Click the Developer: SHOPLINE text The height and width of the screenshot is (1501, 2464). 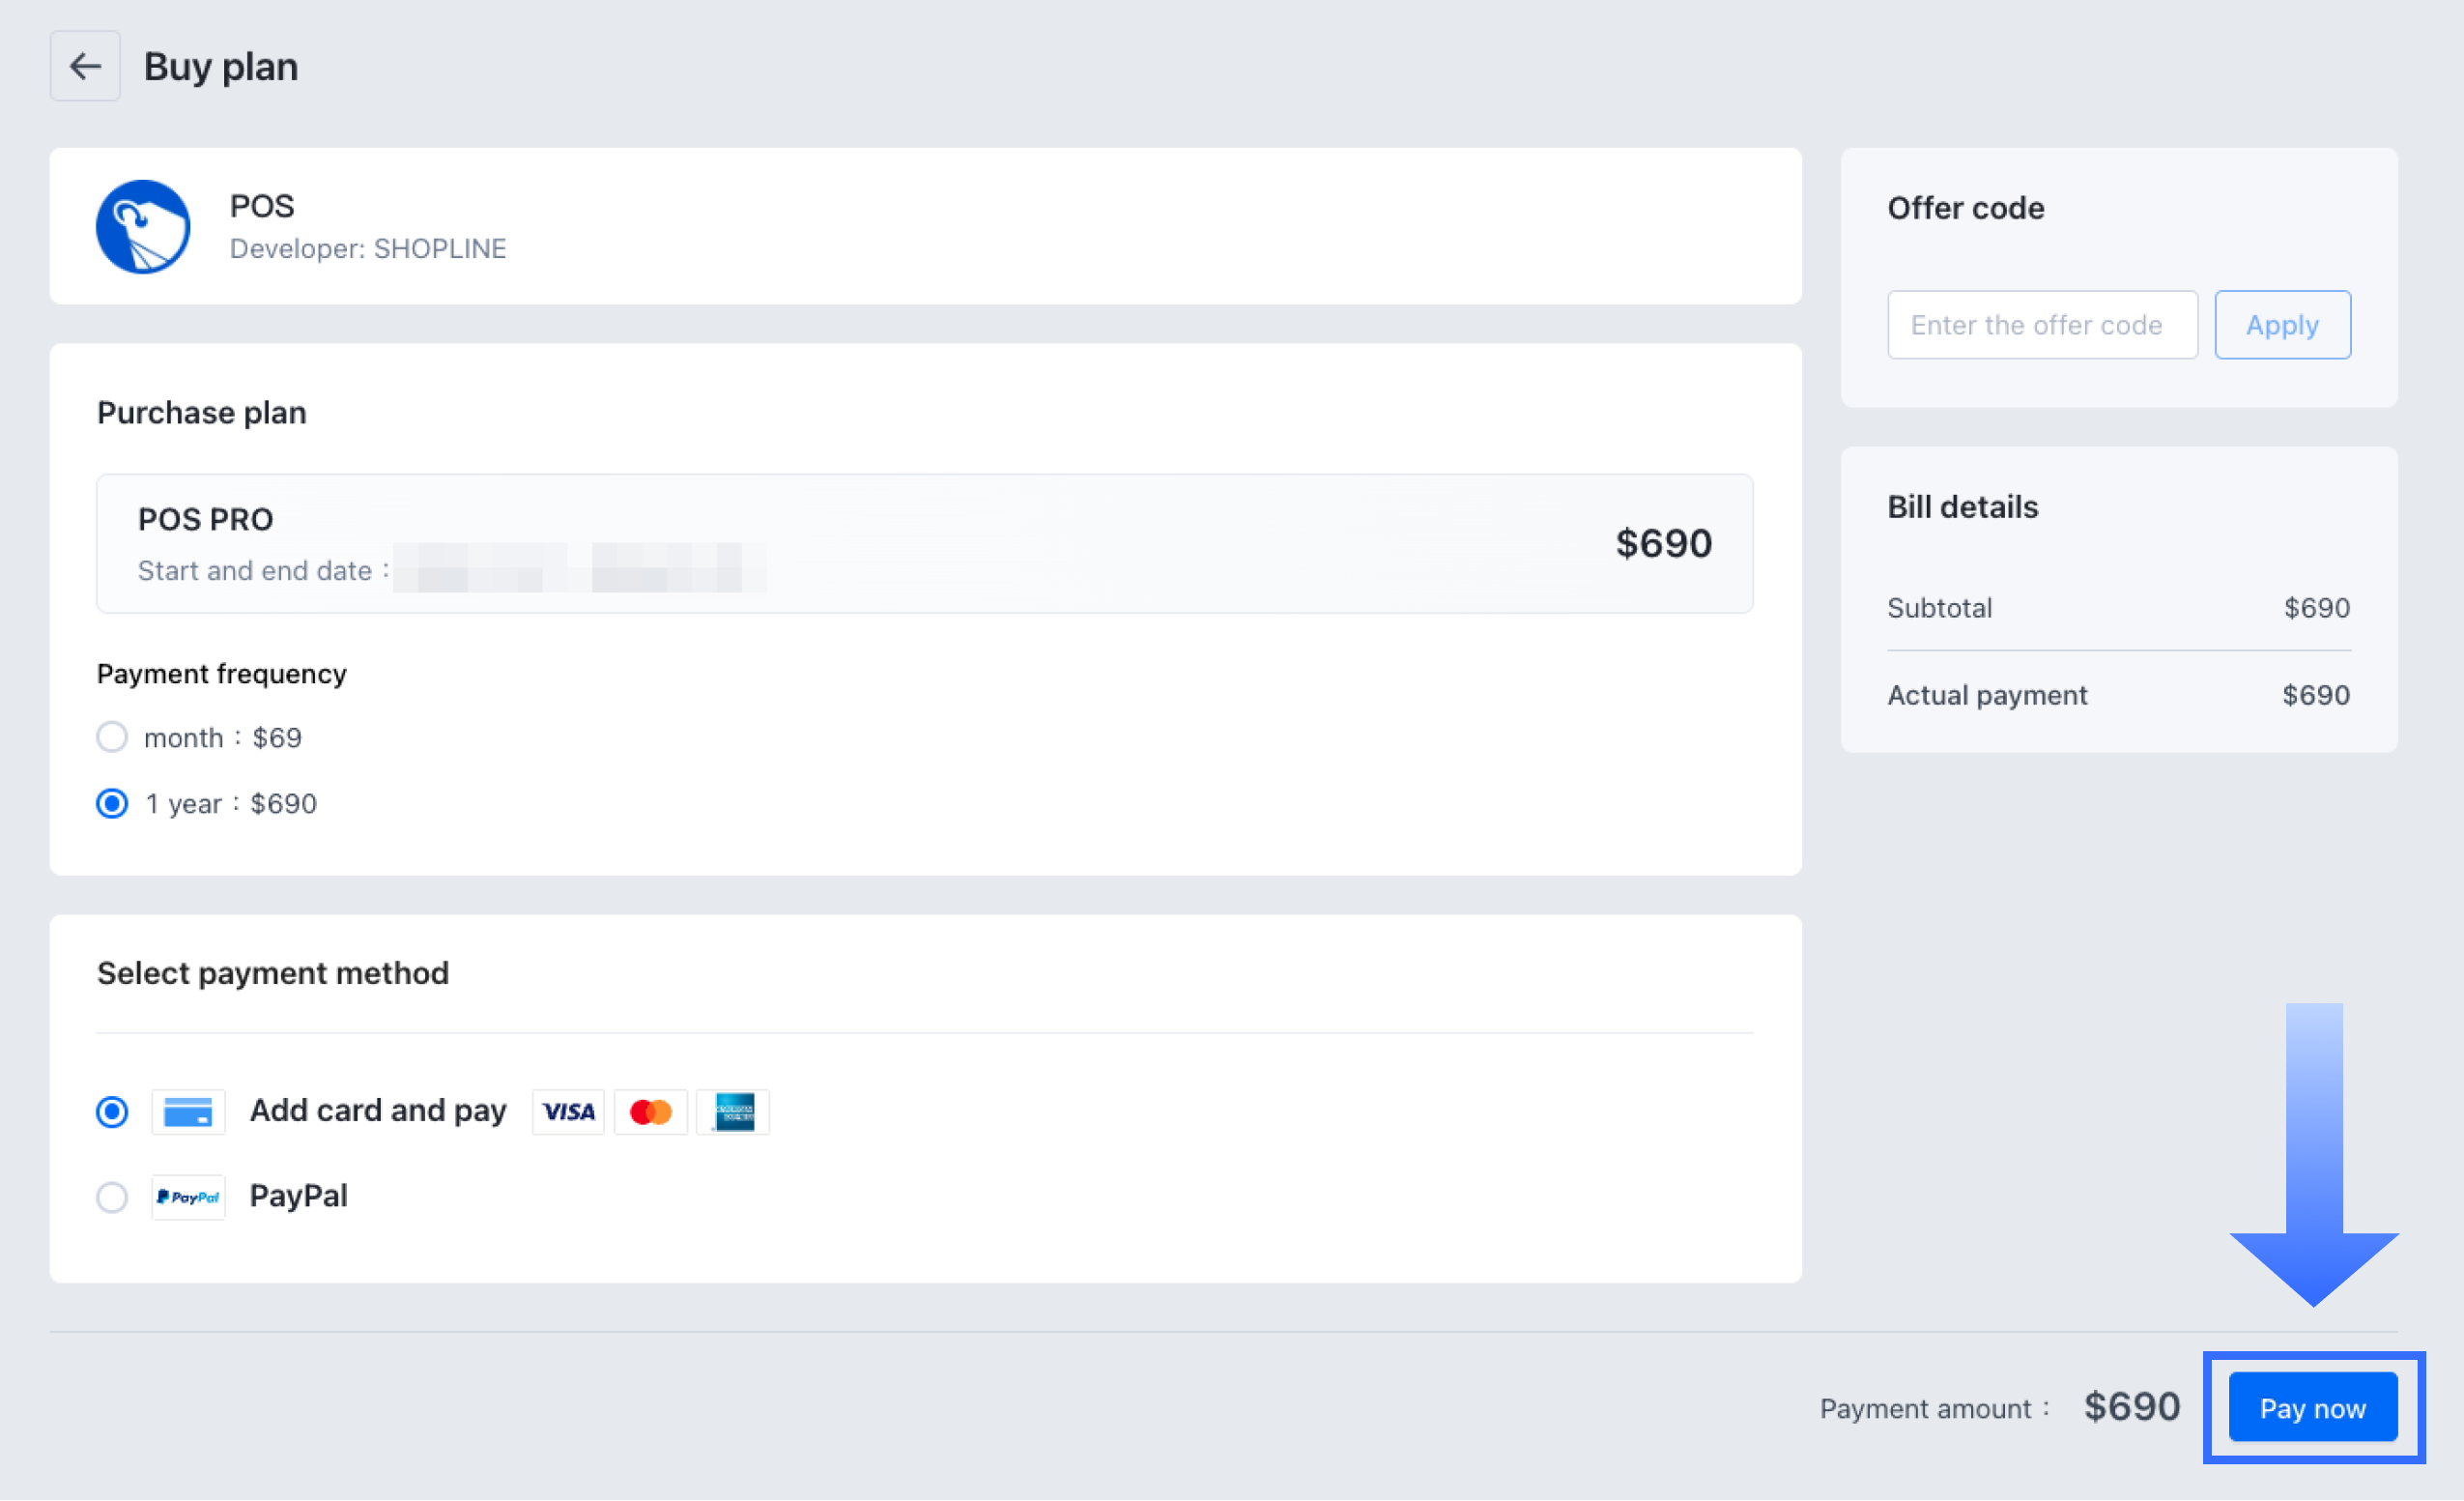point(368,248)
